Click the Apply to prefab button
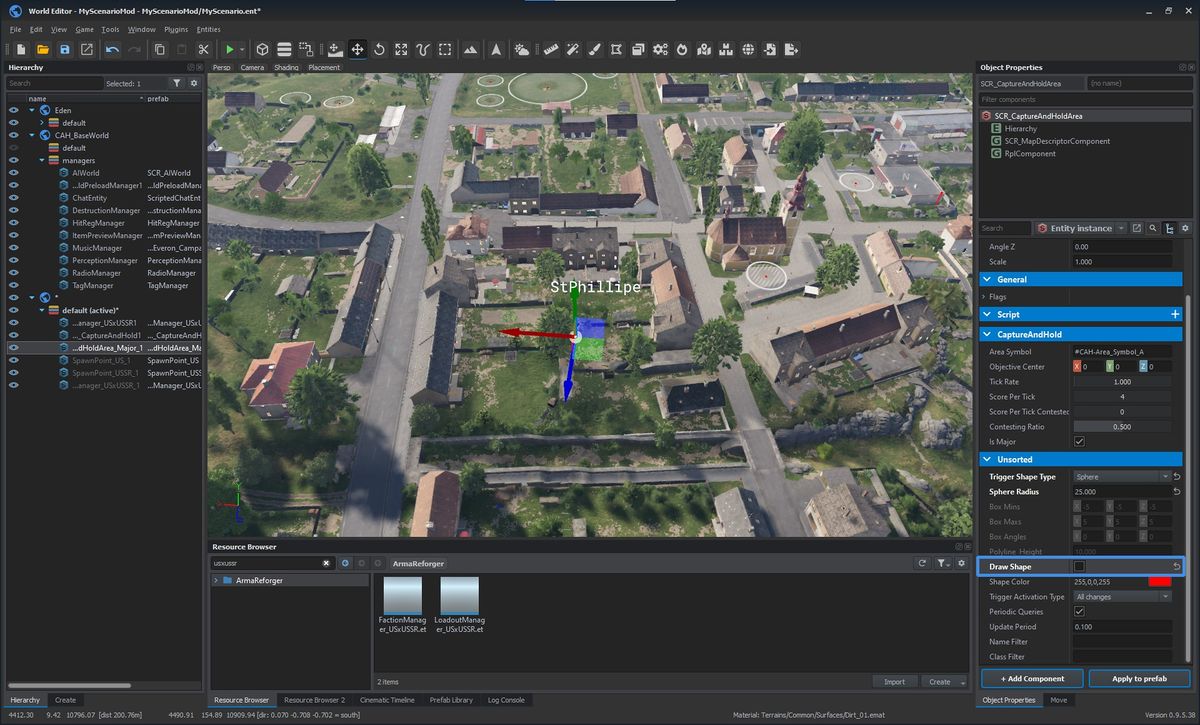Viewport: 1200px width, 725px height. point(1138,678)
